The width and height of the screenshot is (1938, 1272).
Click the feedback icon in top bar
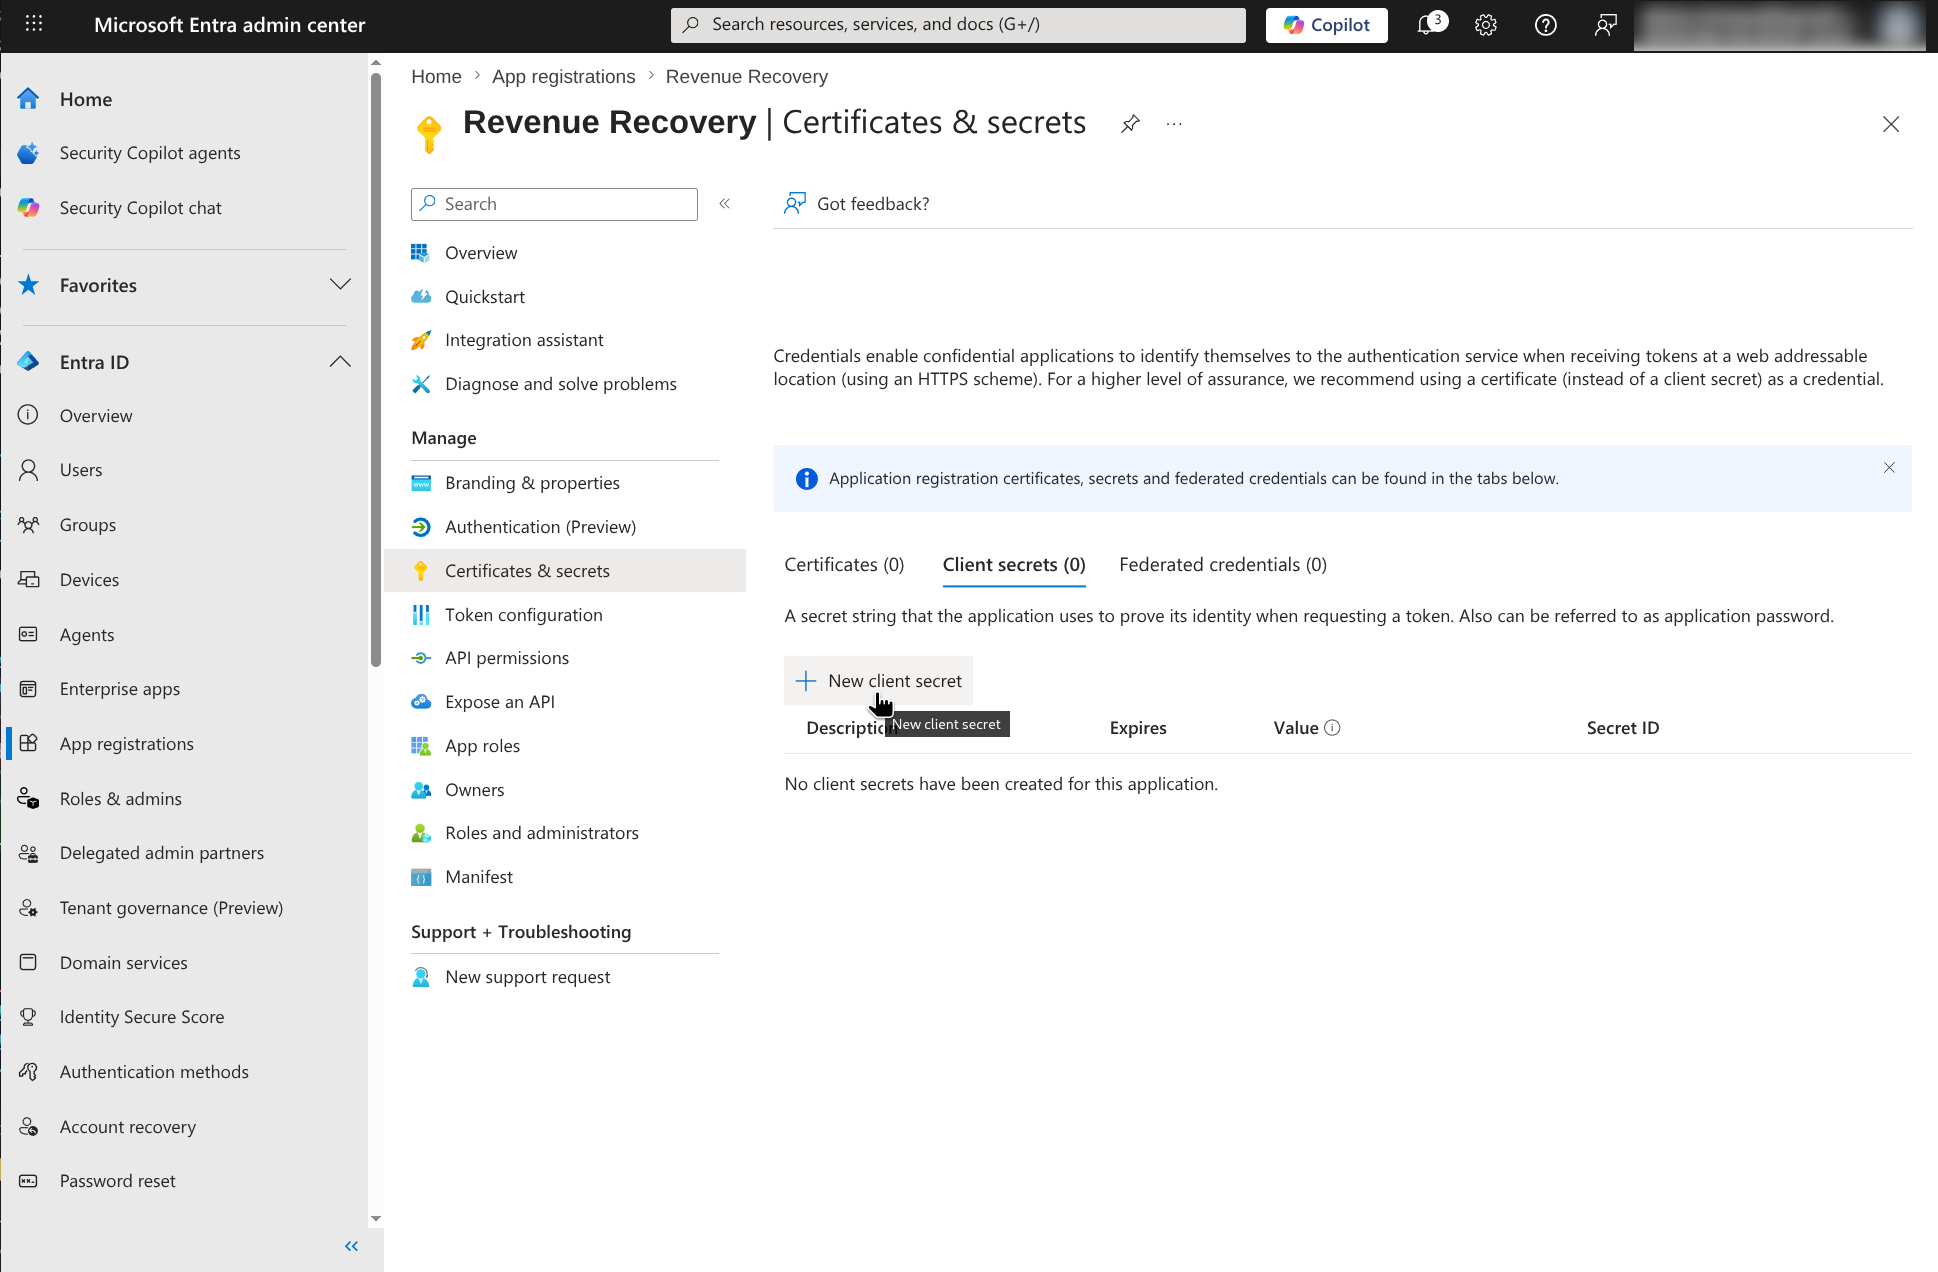tap(1606, 24)
